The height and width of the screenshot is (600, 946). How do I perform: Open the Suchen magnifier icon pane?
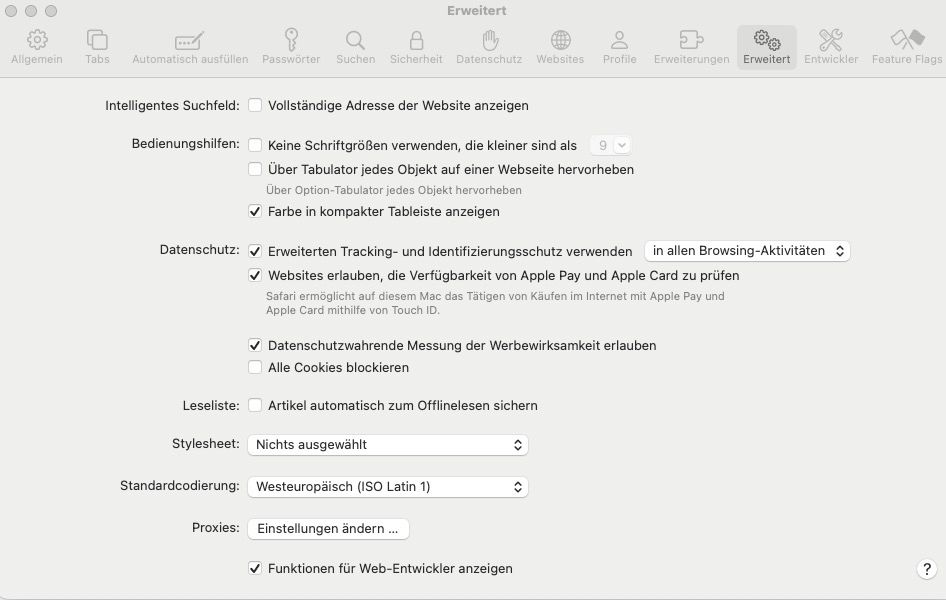point(355,40)
